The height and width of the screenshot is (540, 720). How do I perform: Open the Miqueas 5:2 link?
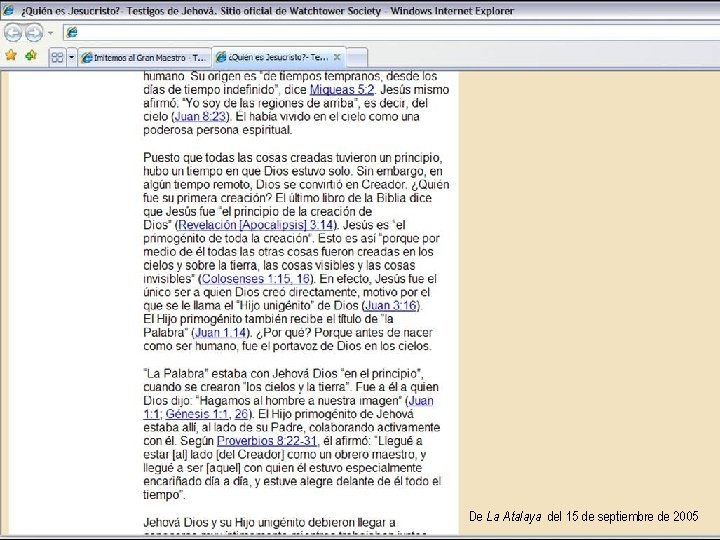coord(342,90)
